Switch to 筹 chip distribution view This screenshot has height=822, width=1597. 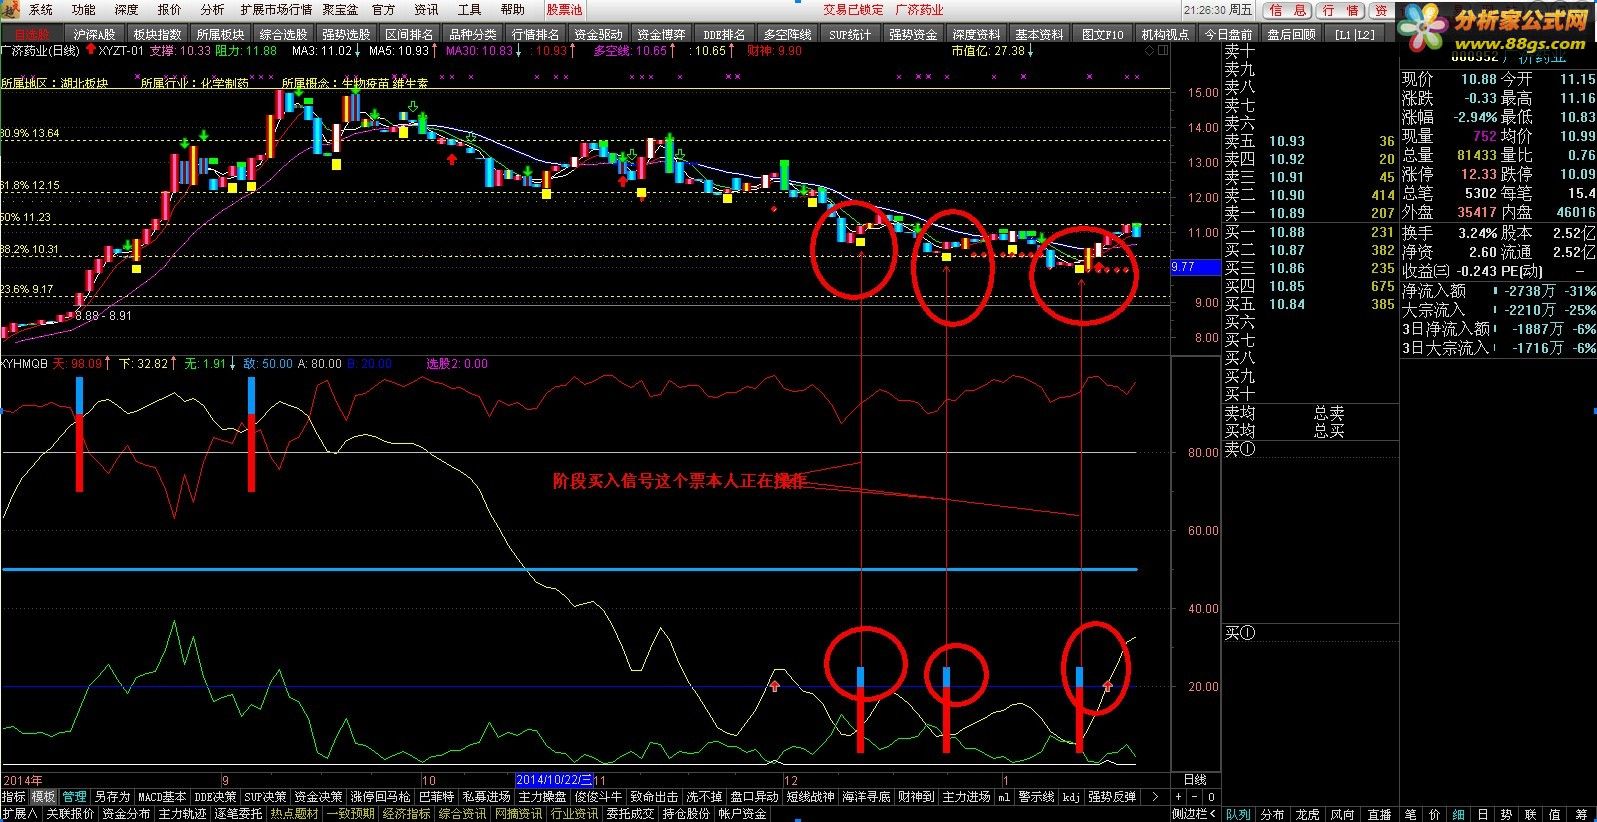click(1581, 814)
